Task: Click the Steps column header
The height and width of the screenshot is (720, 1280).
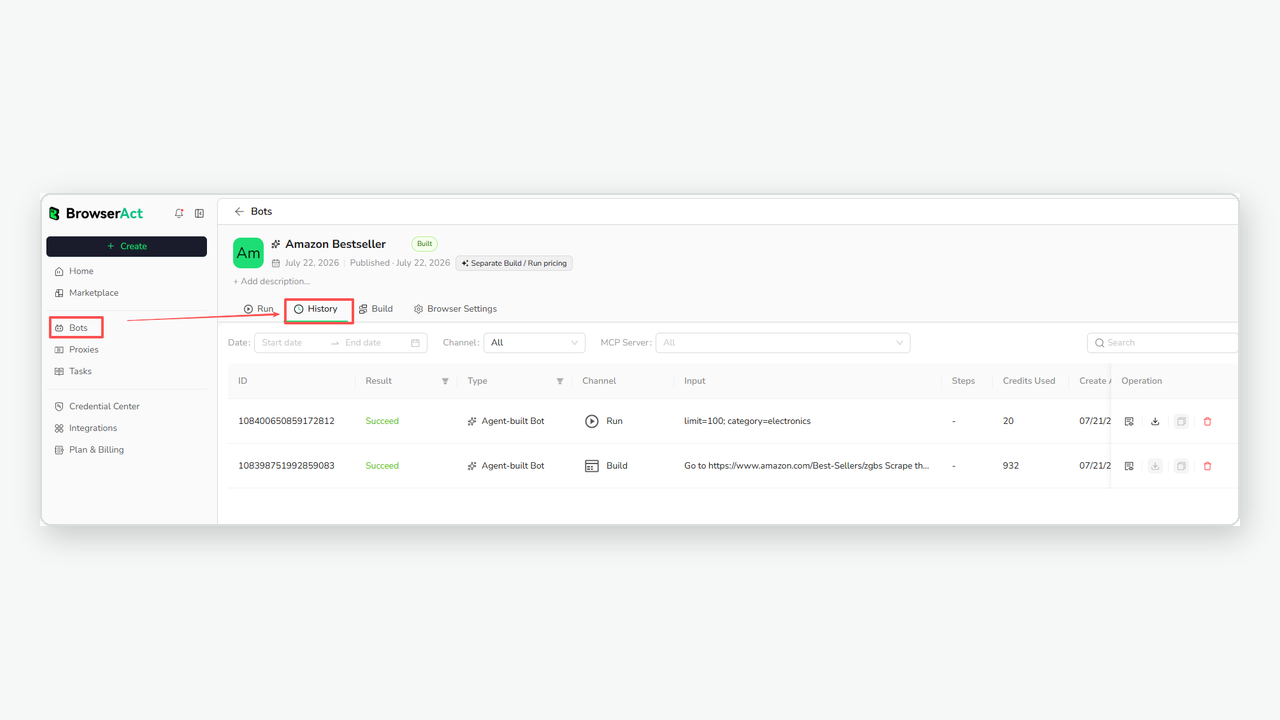Action: [x=963, y=381]
